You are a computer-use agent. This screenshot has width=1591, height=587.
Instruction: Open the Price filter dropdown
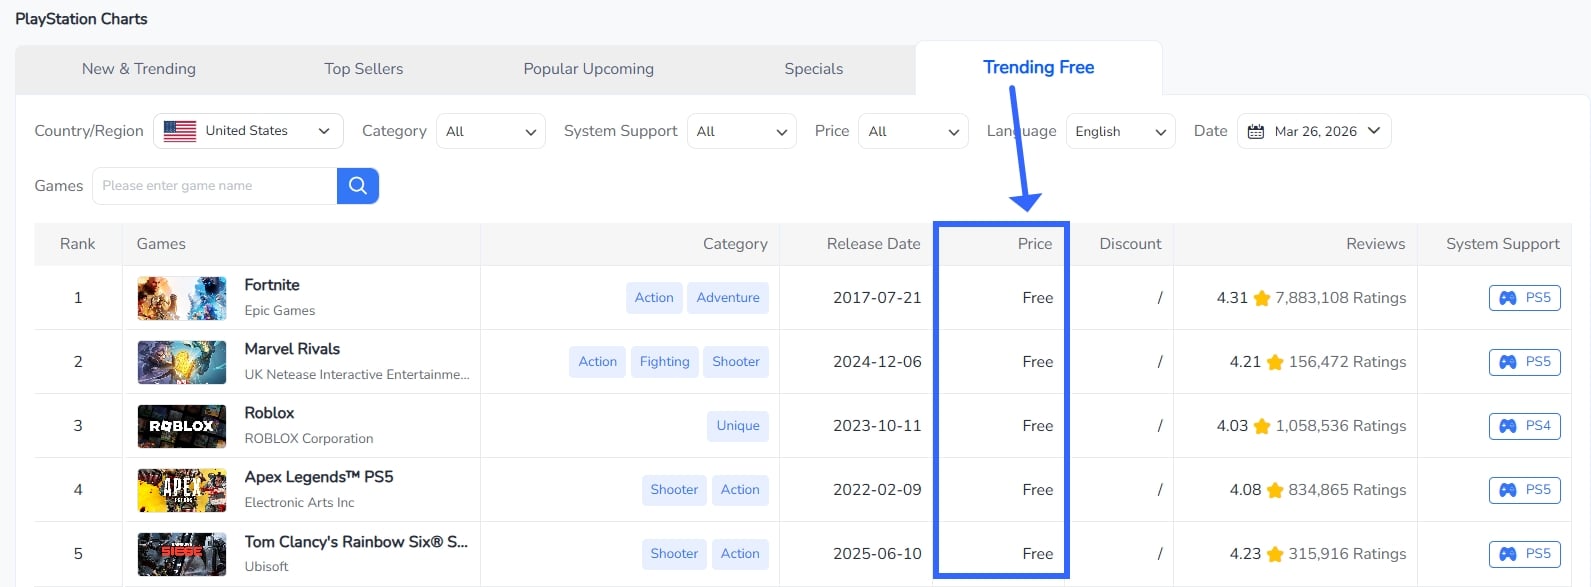point(912,131)
